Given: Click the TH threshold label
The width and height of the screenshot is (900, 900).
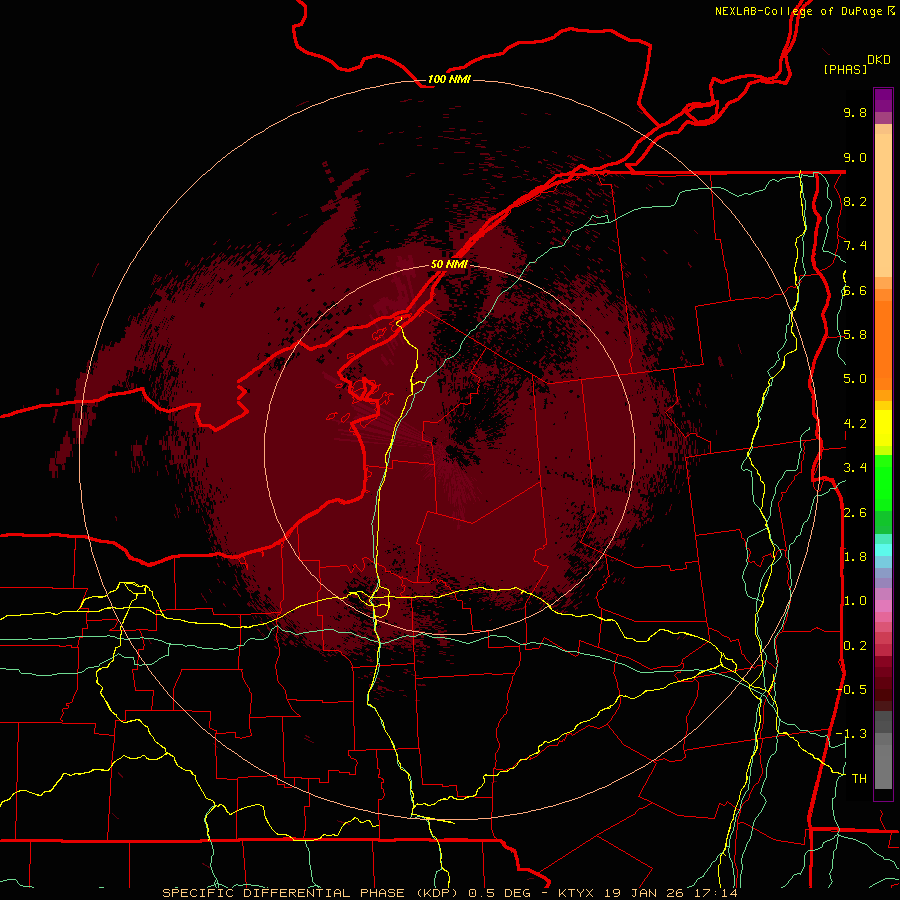Looking at the screenshot, I should click(859, 779).
